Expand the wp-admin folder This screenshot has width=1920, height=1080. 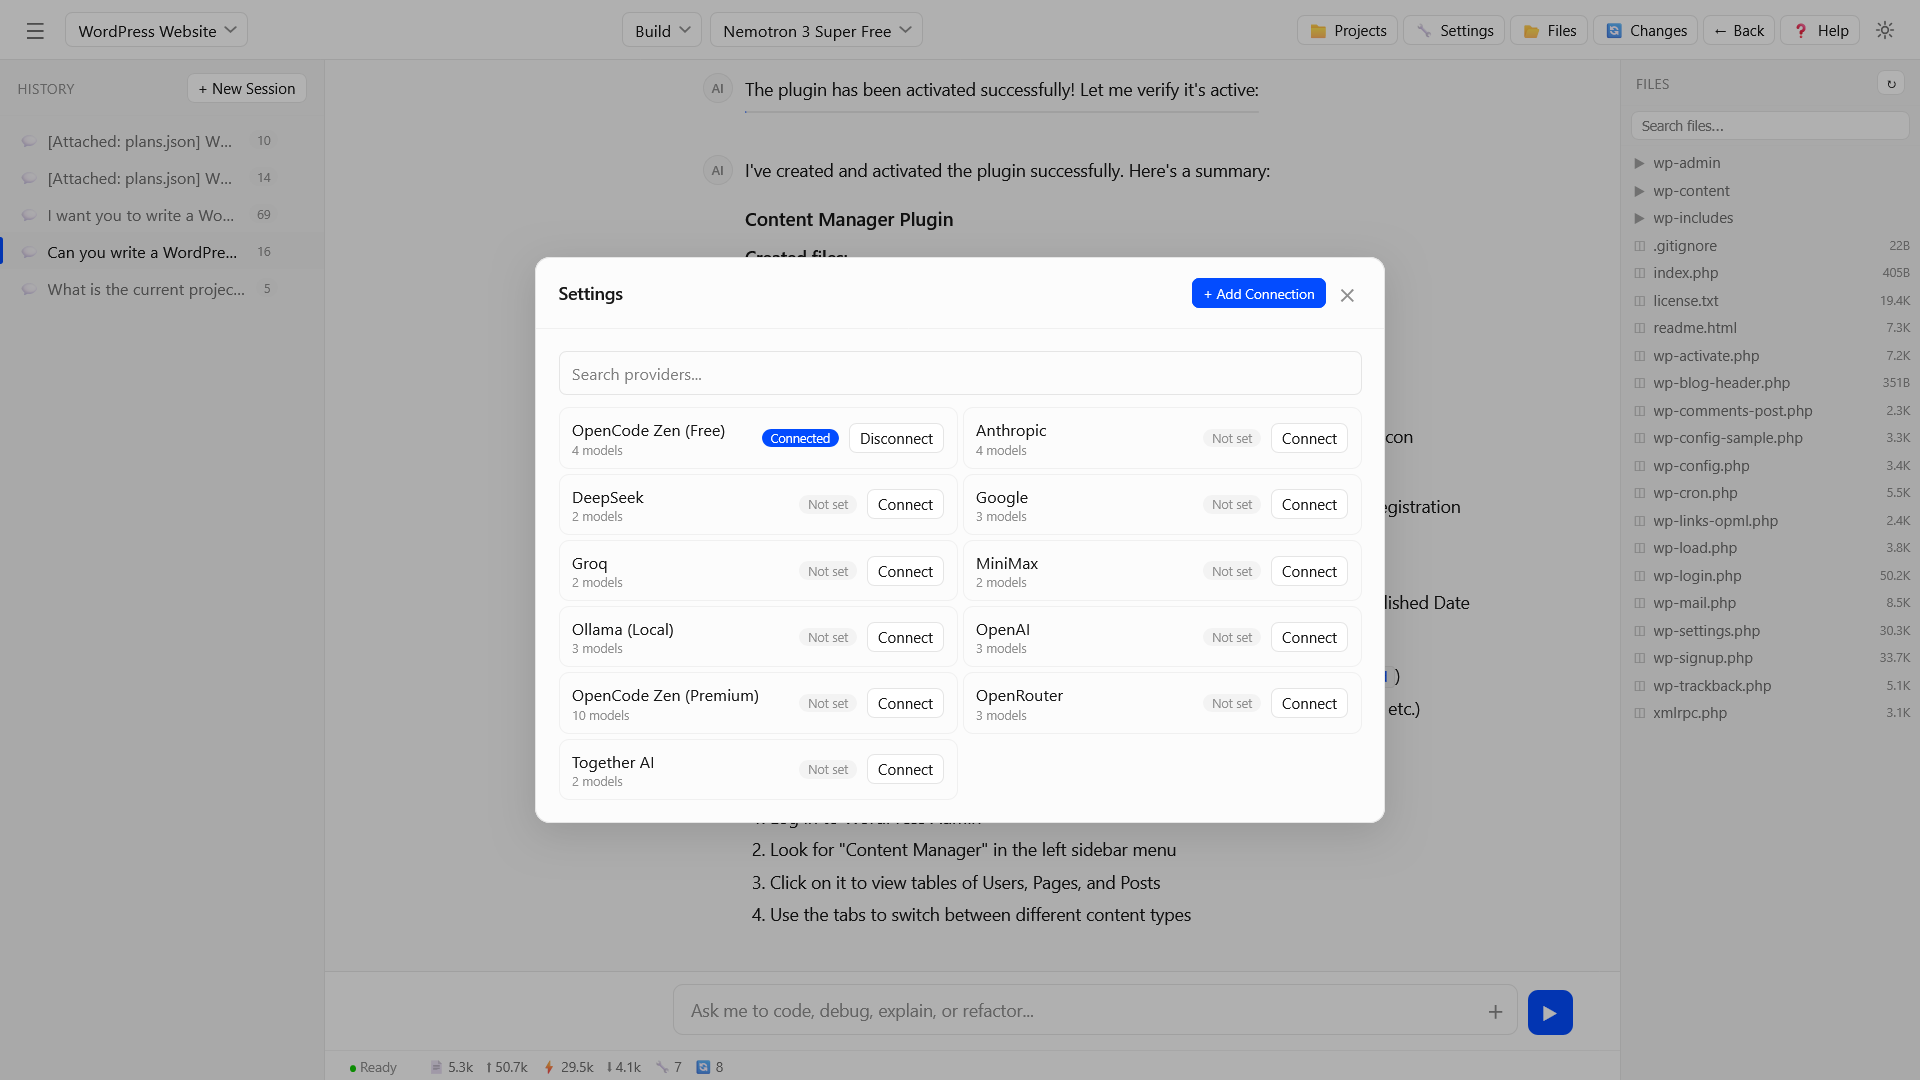[x=1639, y=163]
